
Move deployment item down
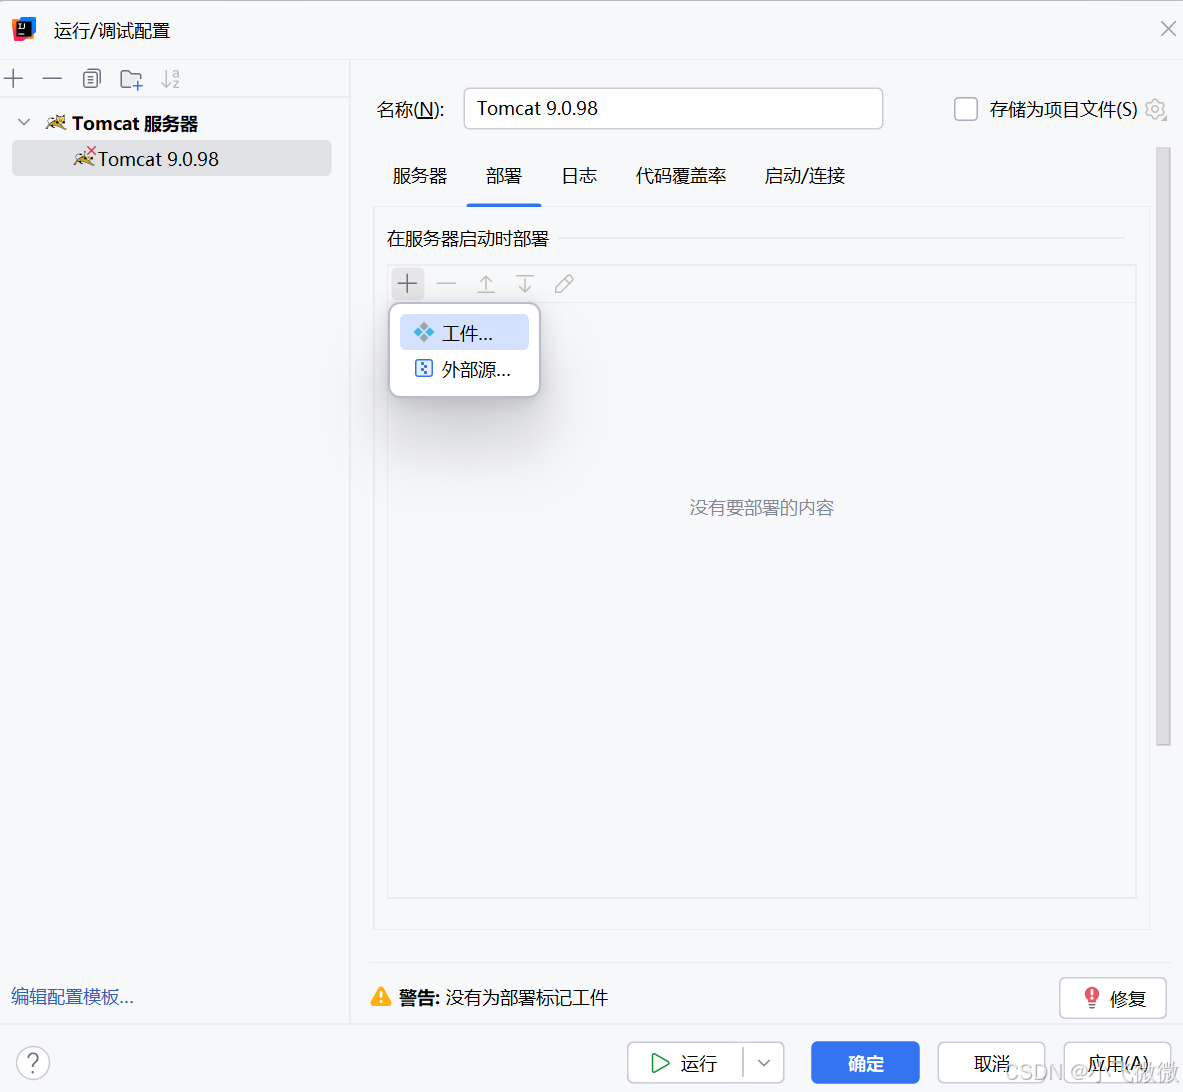pyautogui.click(x=525, y=284)
